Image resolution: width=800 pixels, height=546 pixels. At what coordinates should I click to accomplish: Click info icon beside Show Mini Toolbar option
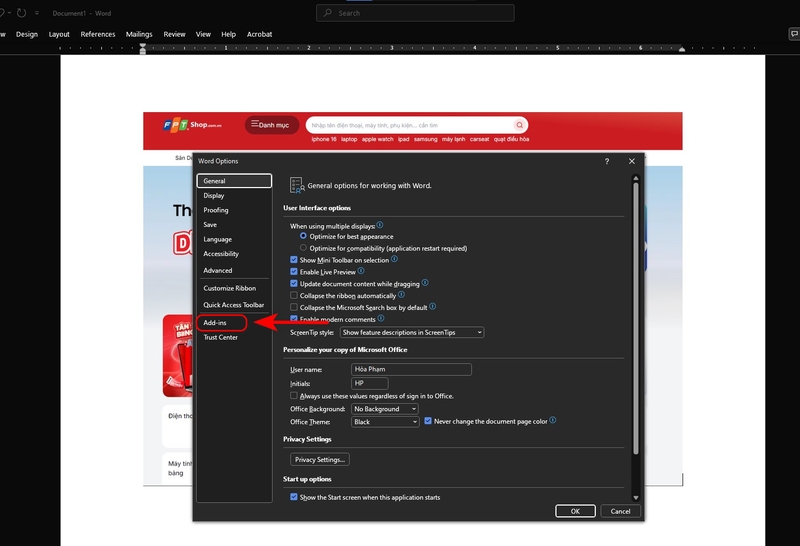click(394, 259)
